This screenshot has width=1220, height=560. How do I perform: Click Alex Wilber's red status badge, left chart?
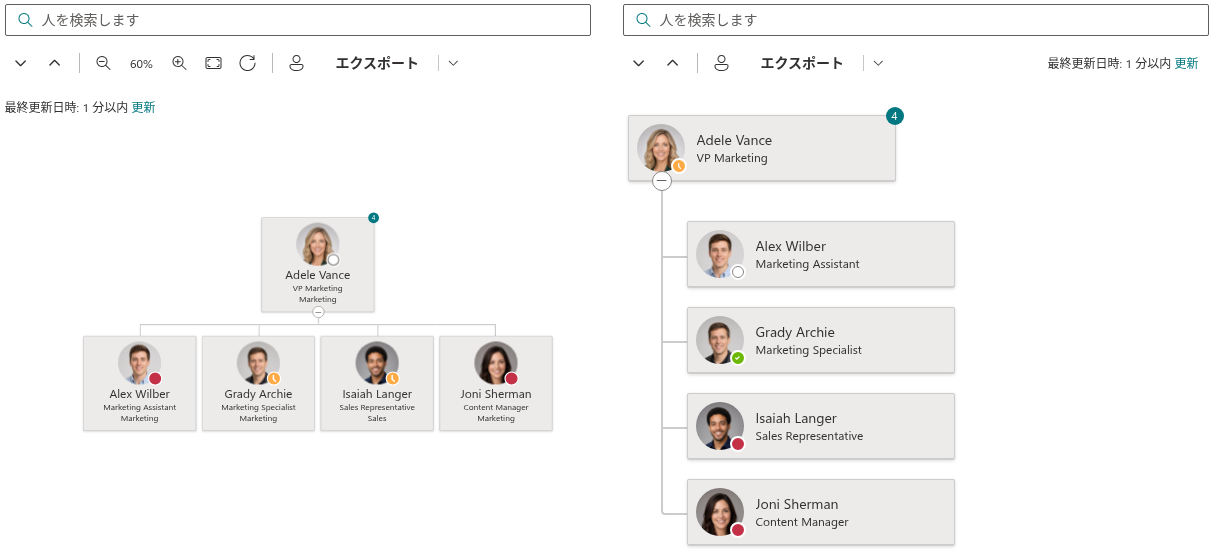(155, 379)
